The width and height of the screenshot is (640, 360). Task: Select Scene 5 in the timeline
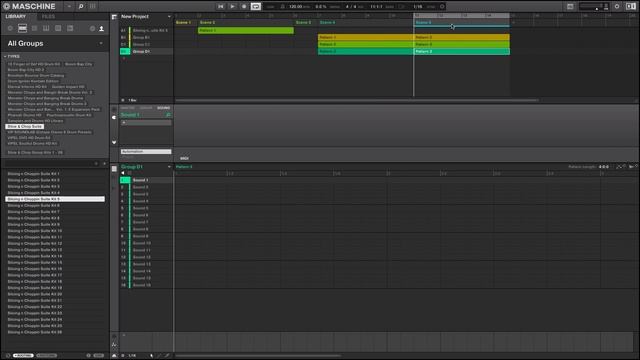(x=423, y=22)
